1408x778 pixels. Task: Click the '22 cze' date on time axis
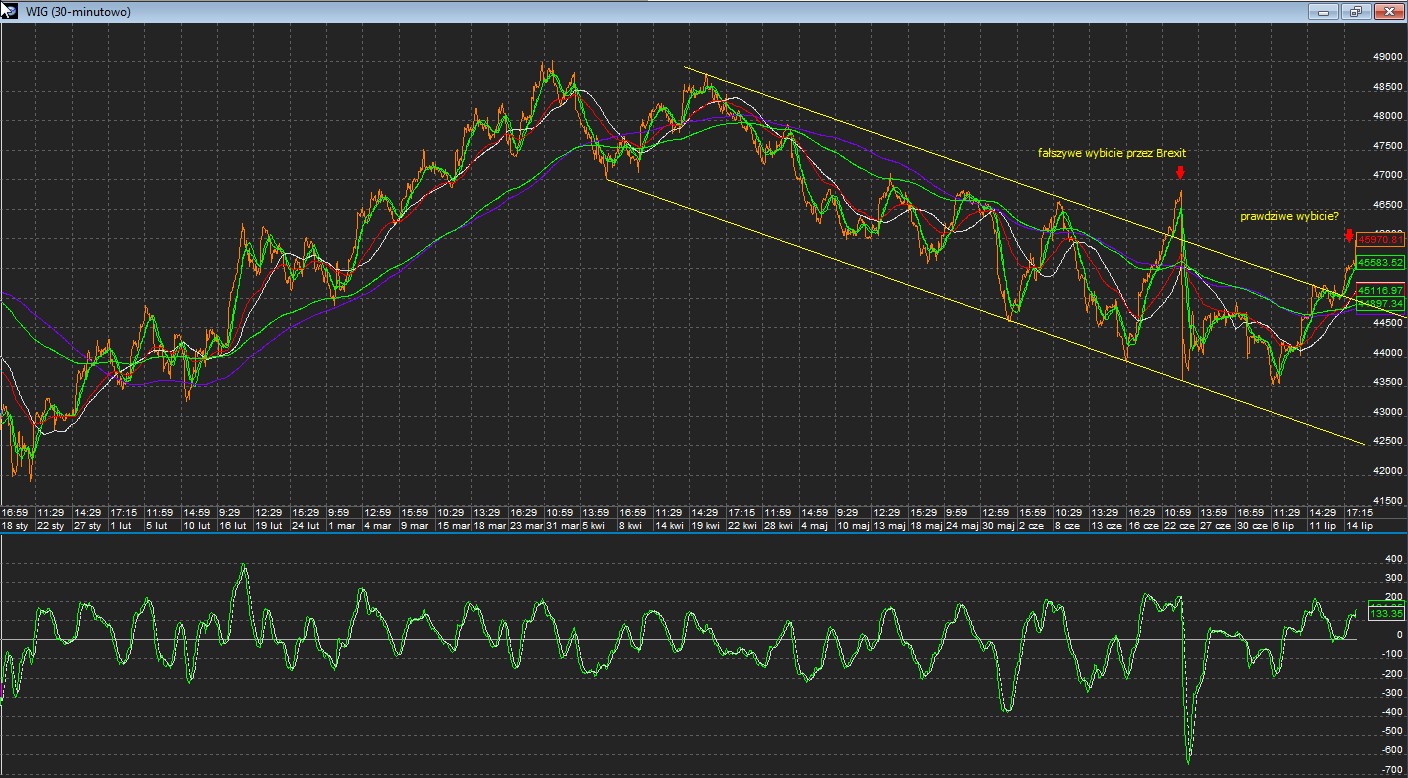pyautogui.click(x=1181, y=525)
